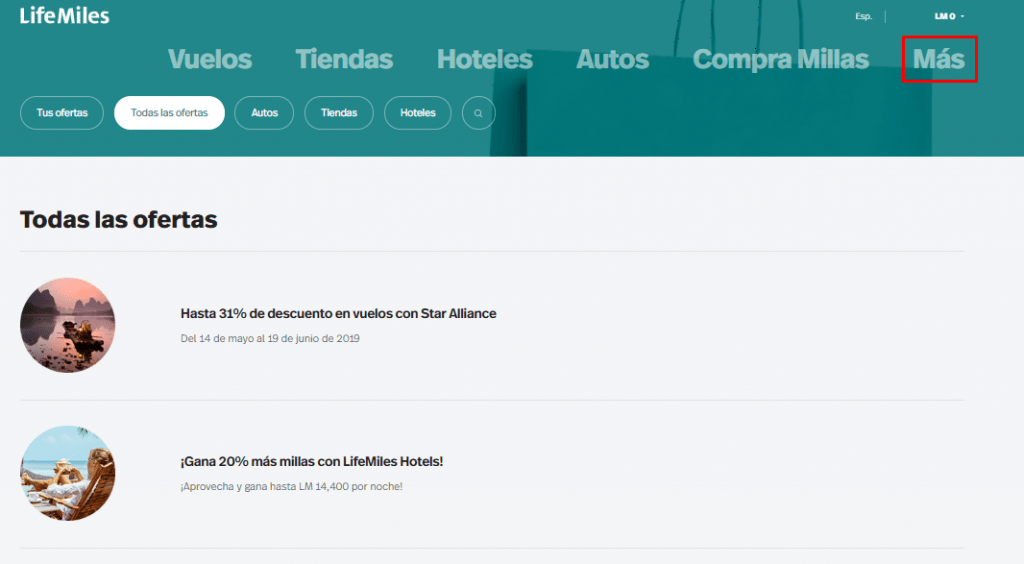This screenshot has height=564, width=1024.
Task: Select the Todas las ofertas filter
Action: 169,113
